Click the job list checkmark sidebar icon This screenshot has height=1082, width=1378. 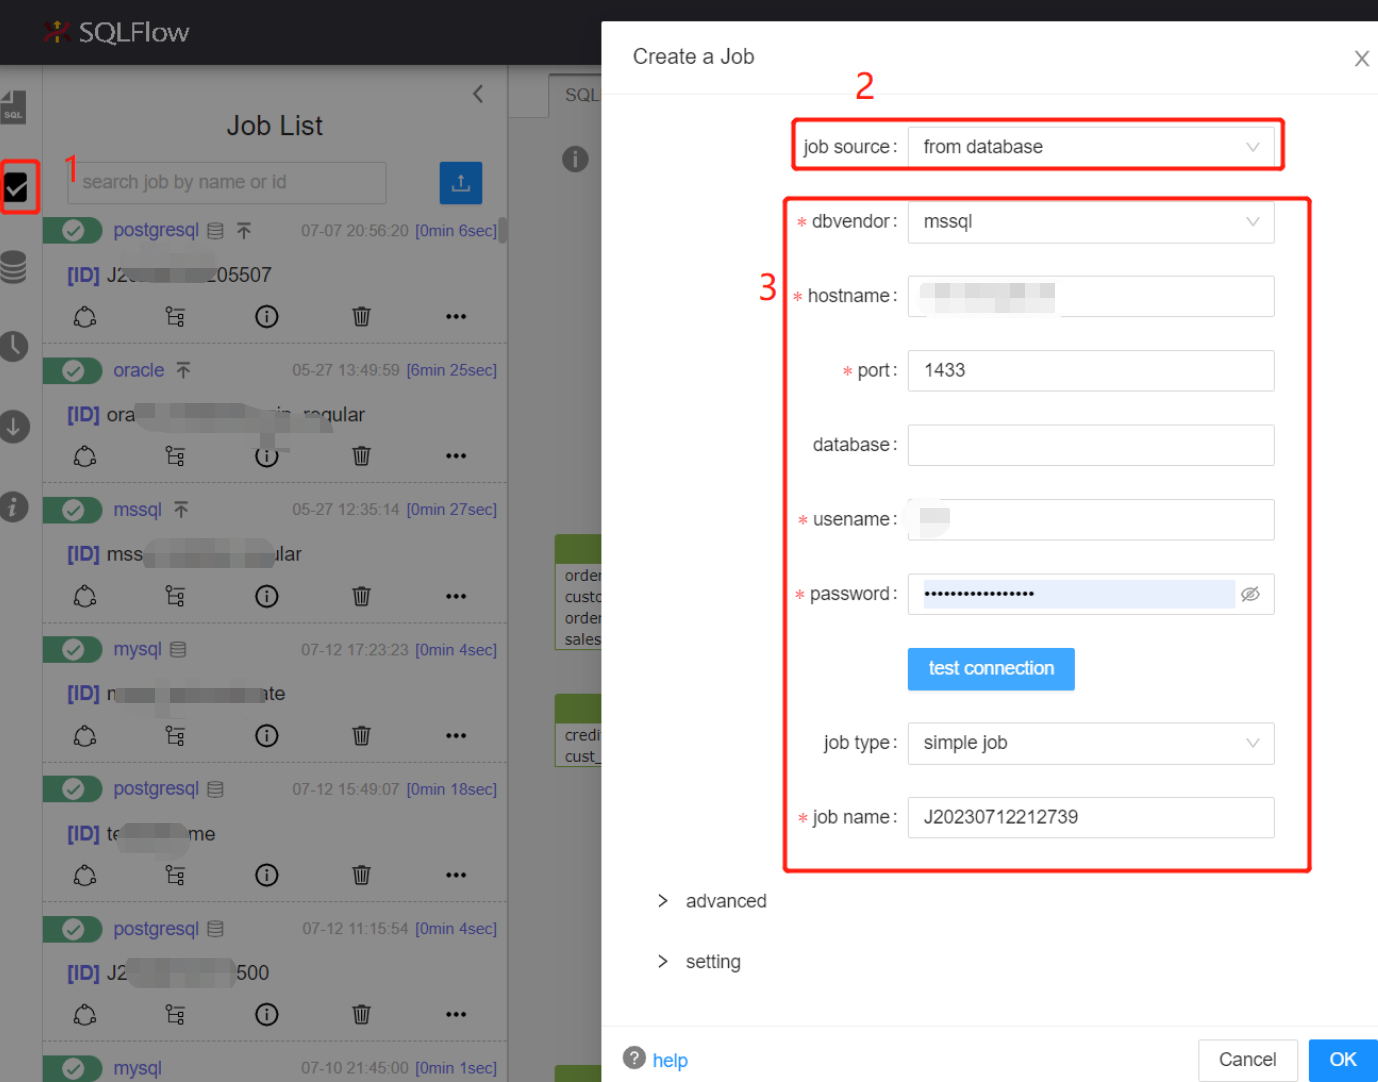tap(16, 187)
